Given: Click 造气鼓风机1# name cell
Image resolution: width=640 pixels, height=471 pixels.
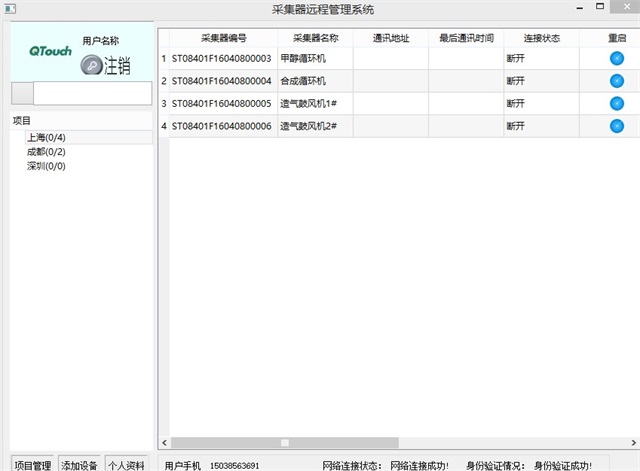Looking at the screenshot, I should [x=316, y=103].
